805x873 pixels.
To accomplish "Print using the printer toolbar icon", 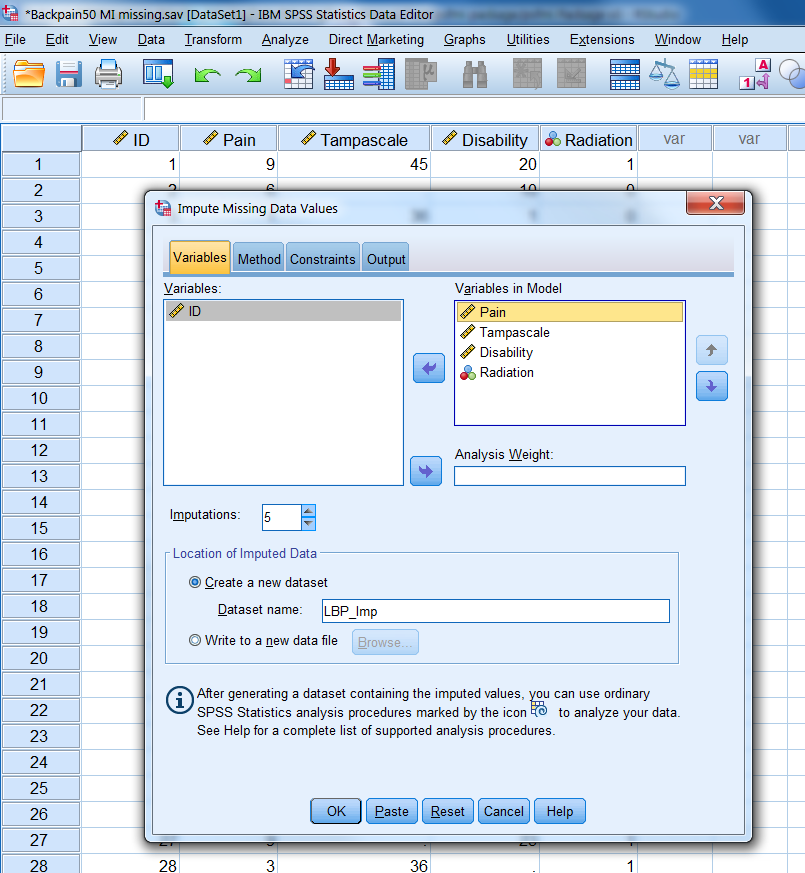I will click(108, 74).
